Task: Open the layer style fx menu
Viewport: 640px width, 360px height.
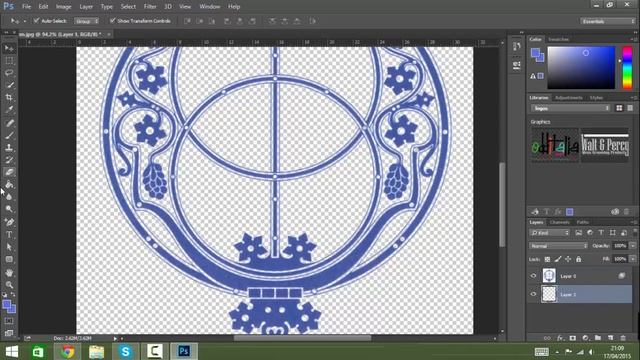Action: point(560,338)
